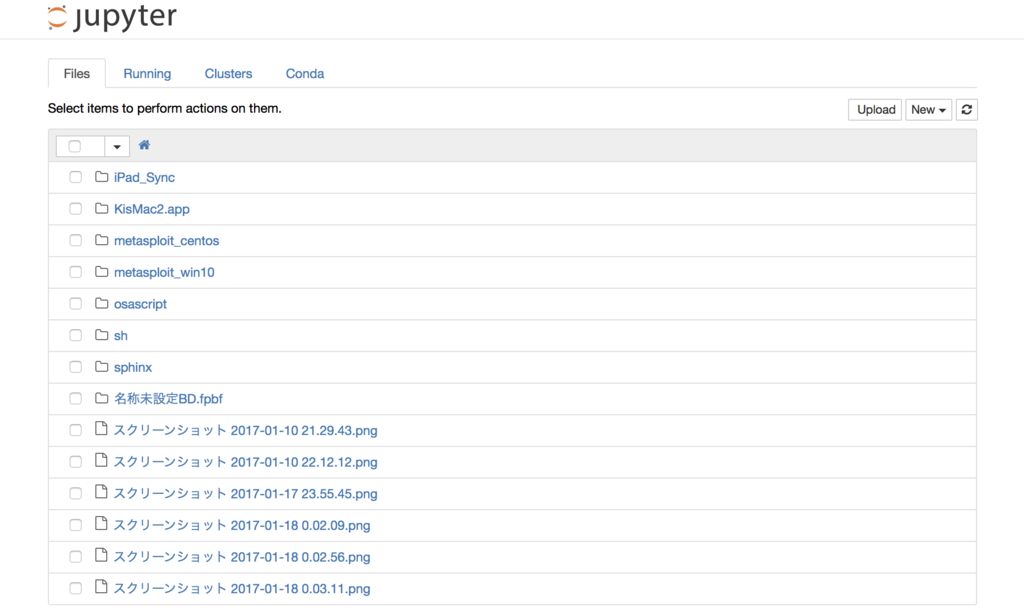Switch to the Running tab
Image resolution: width=1024 pixels, height=614 pixels.
point(147,74)
